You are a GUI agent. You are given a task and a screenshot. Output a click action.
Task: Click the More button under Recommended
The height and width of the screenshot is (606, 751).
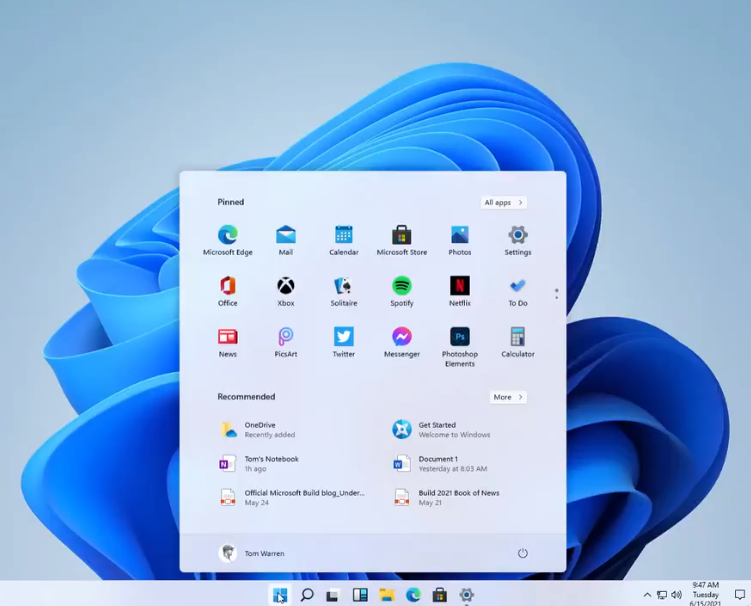coord(508,397)
